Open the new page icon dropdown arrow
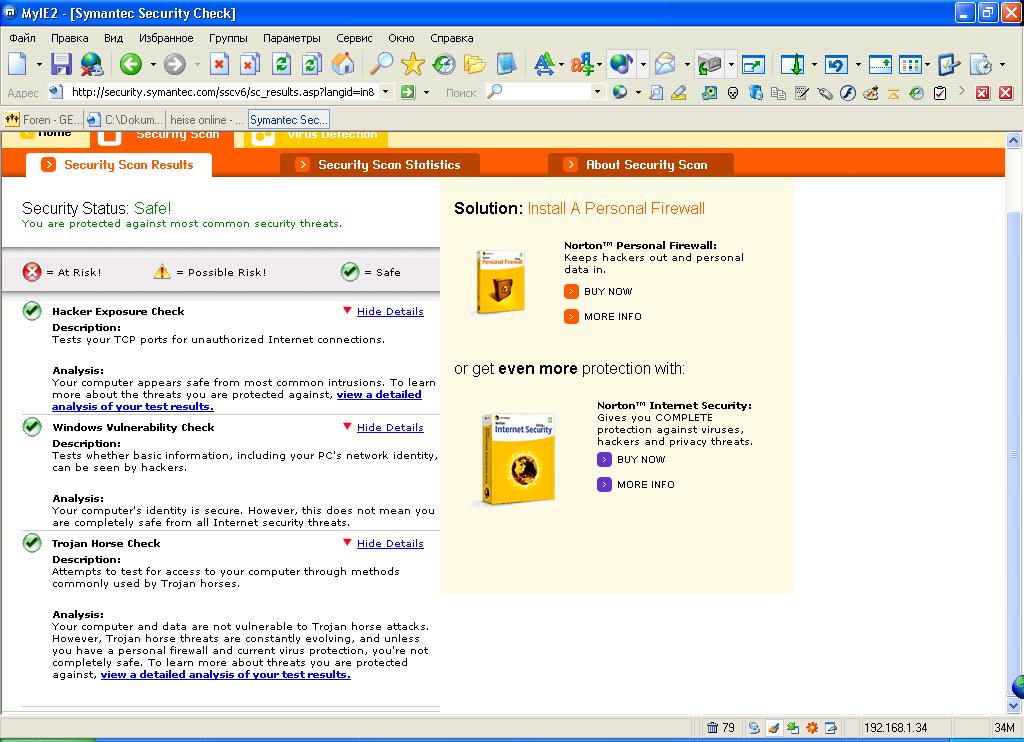 click(39, 64)
